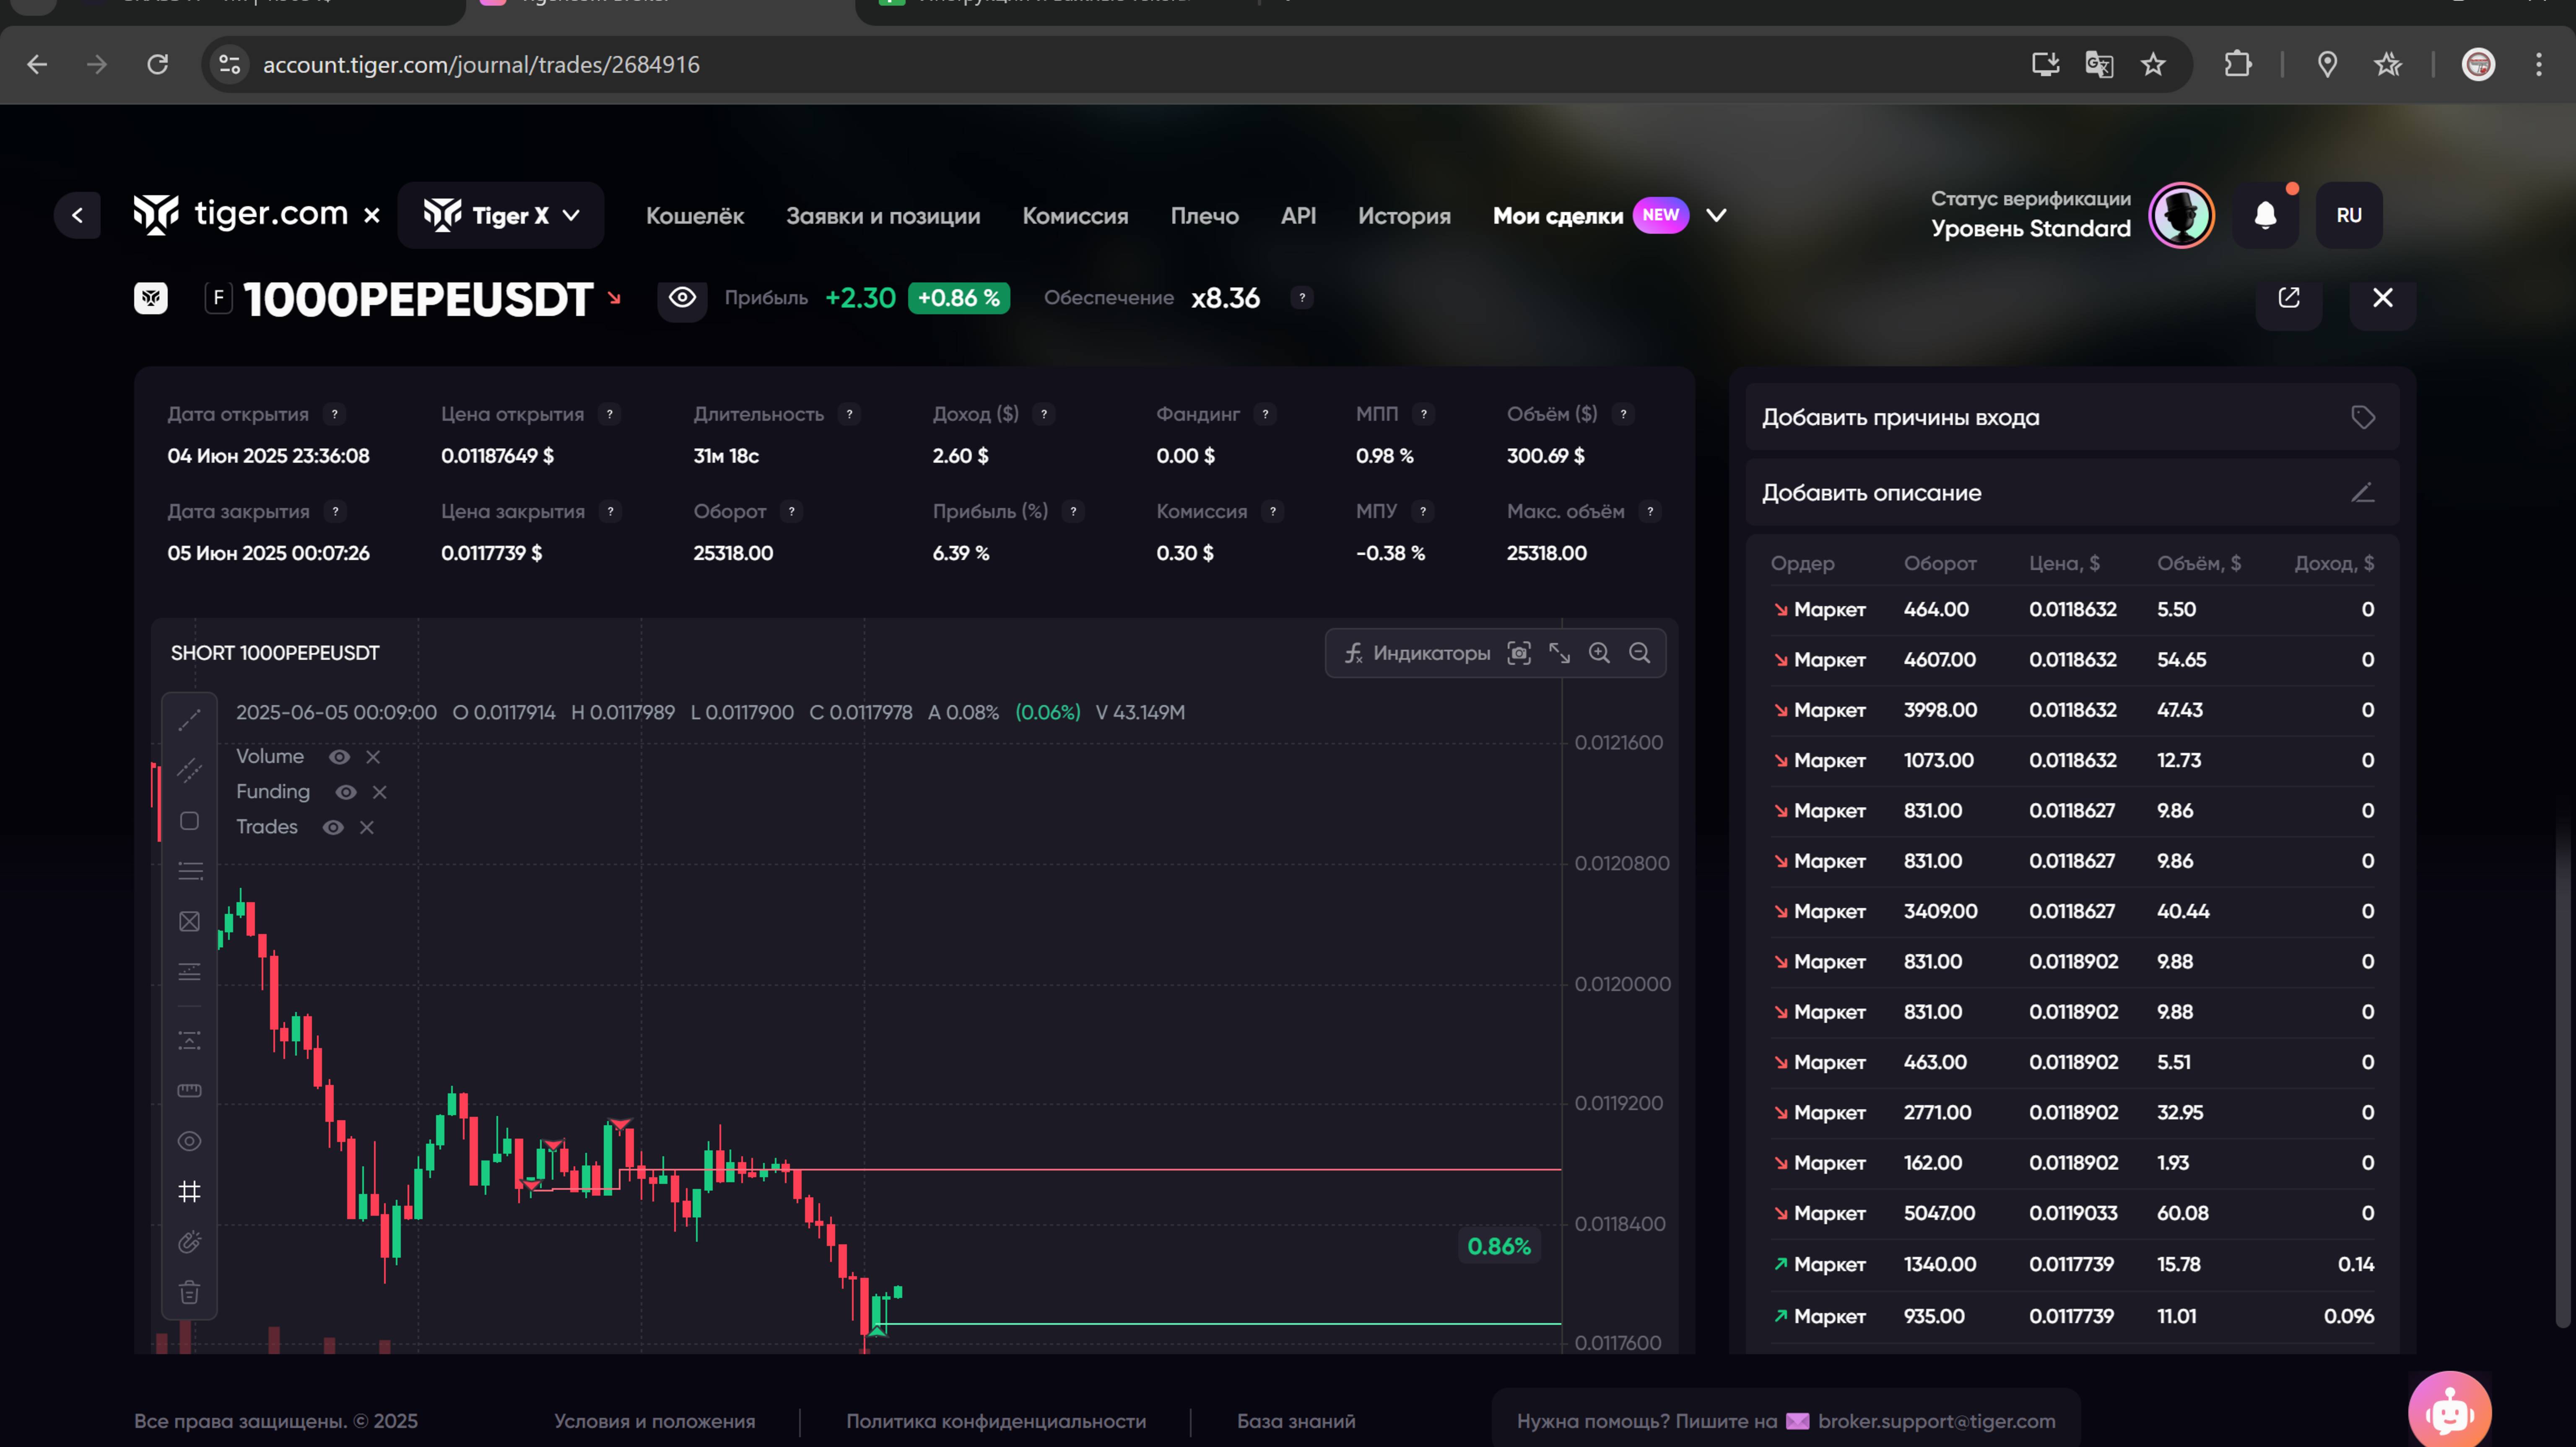The width and height of the screenshot is (2576, 1447).
Task: Reload the page in browser
Action: [x=157, y=65]
